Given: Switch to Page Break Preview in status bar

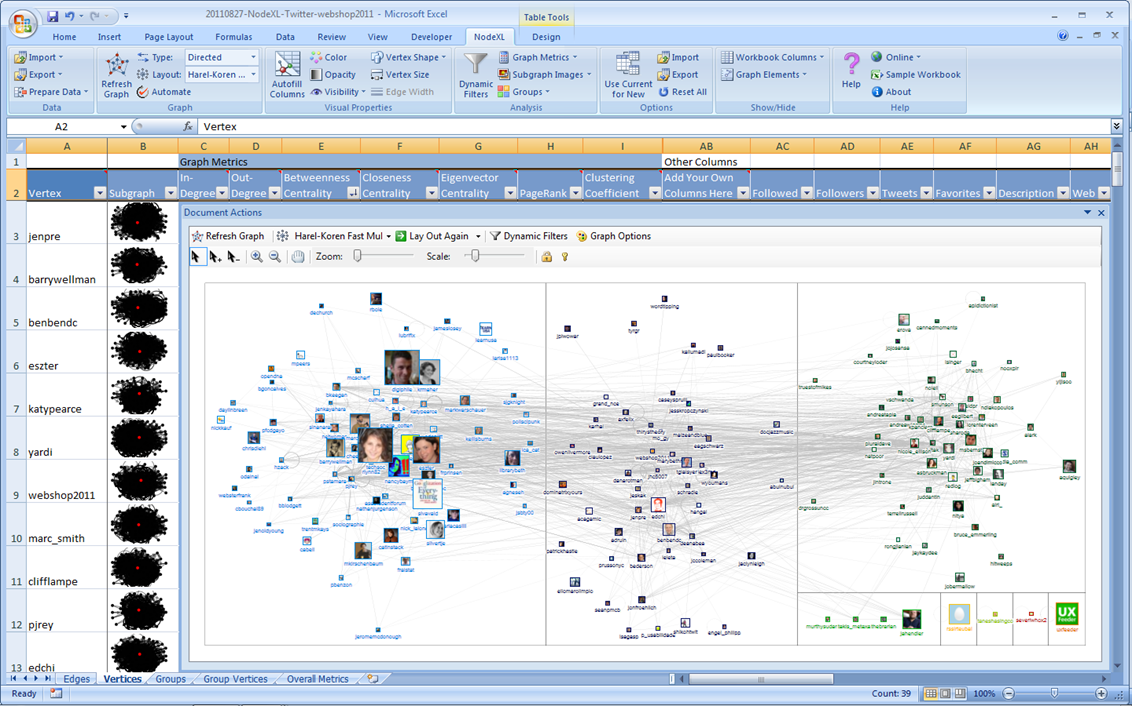Looking at the screenshot, I should tap(962, 694).
